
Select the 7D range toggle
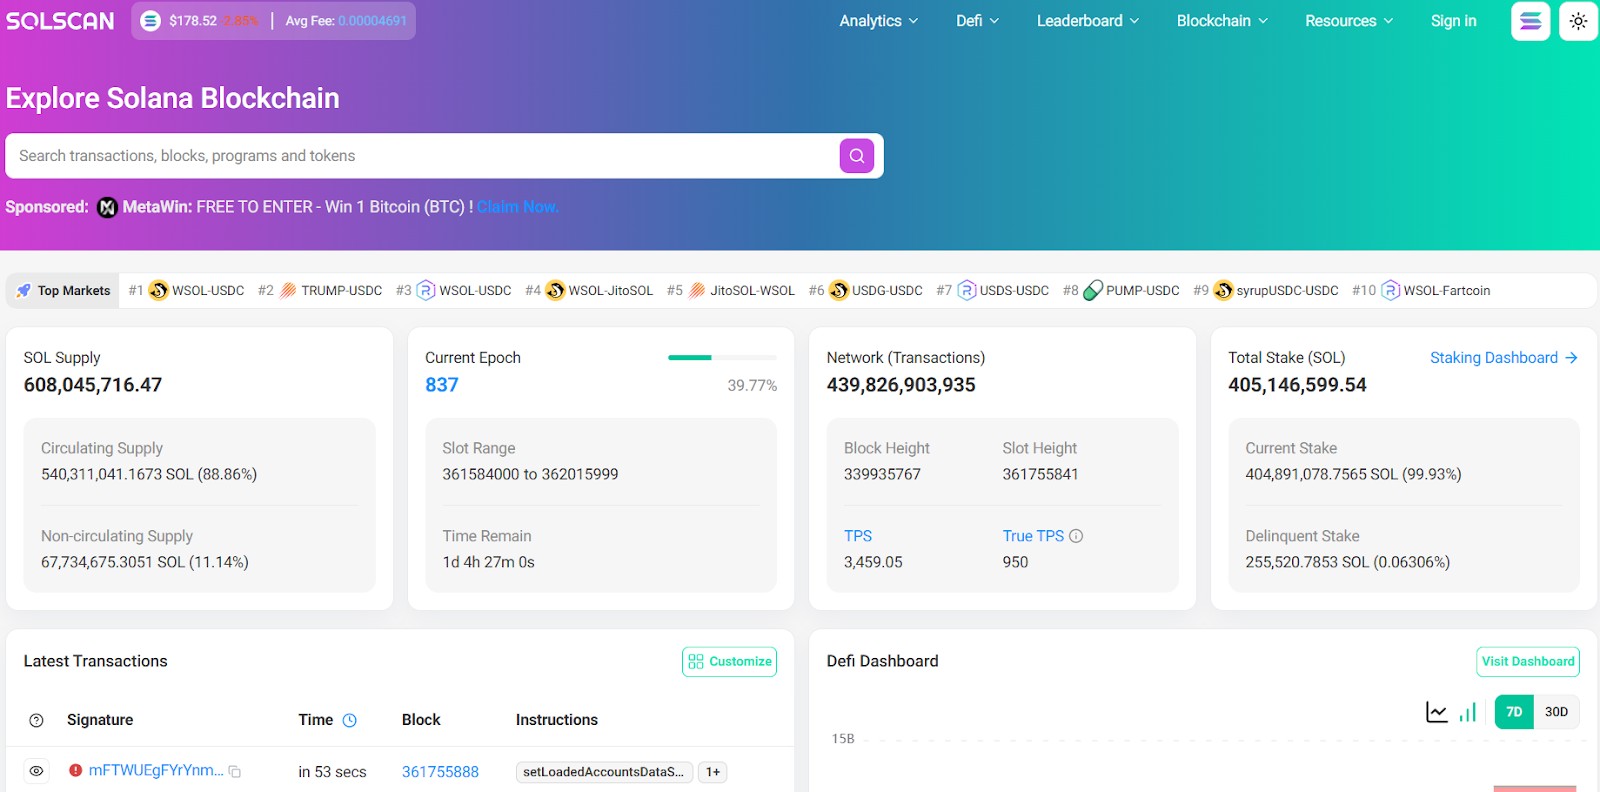click(x=1514, y=712)
